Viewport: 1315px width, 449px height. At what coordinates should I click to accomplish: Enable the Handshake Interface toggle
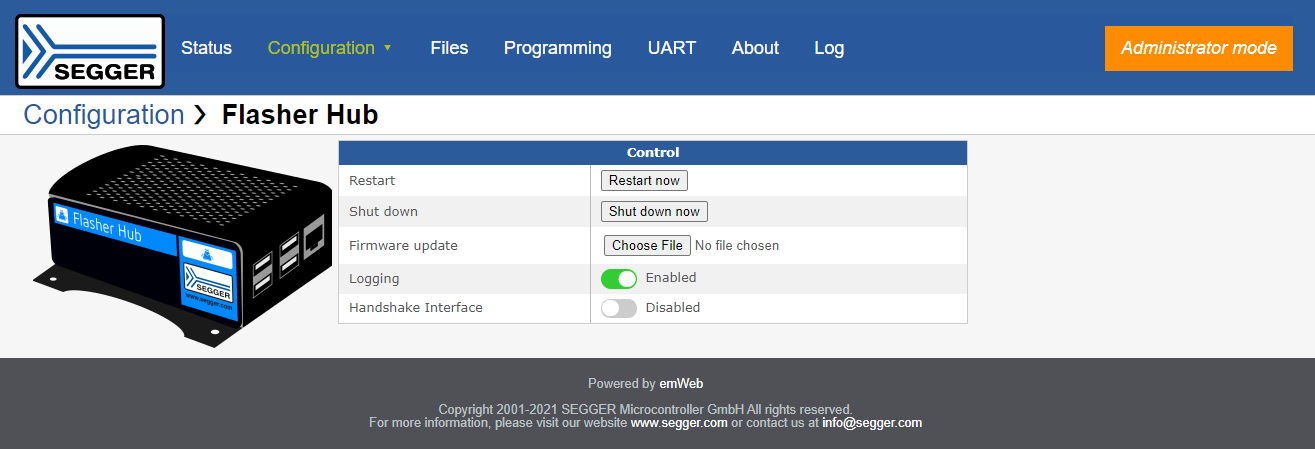618,309
